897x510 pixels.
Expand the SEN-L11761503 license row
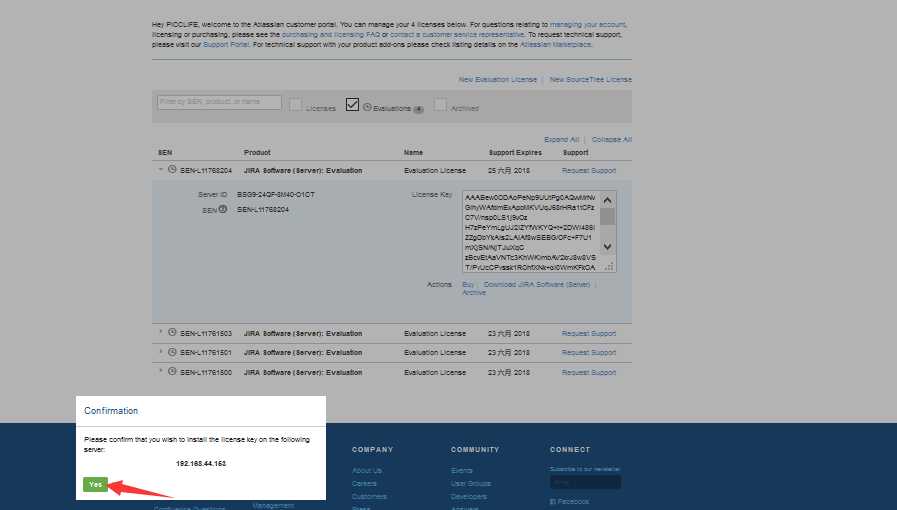(161, 332)
